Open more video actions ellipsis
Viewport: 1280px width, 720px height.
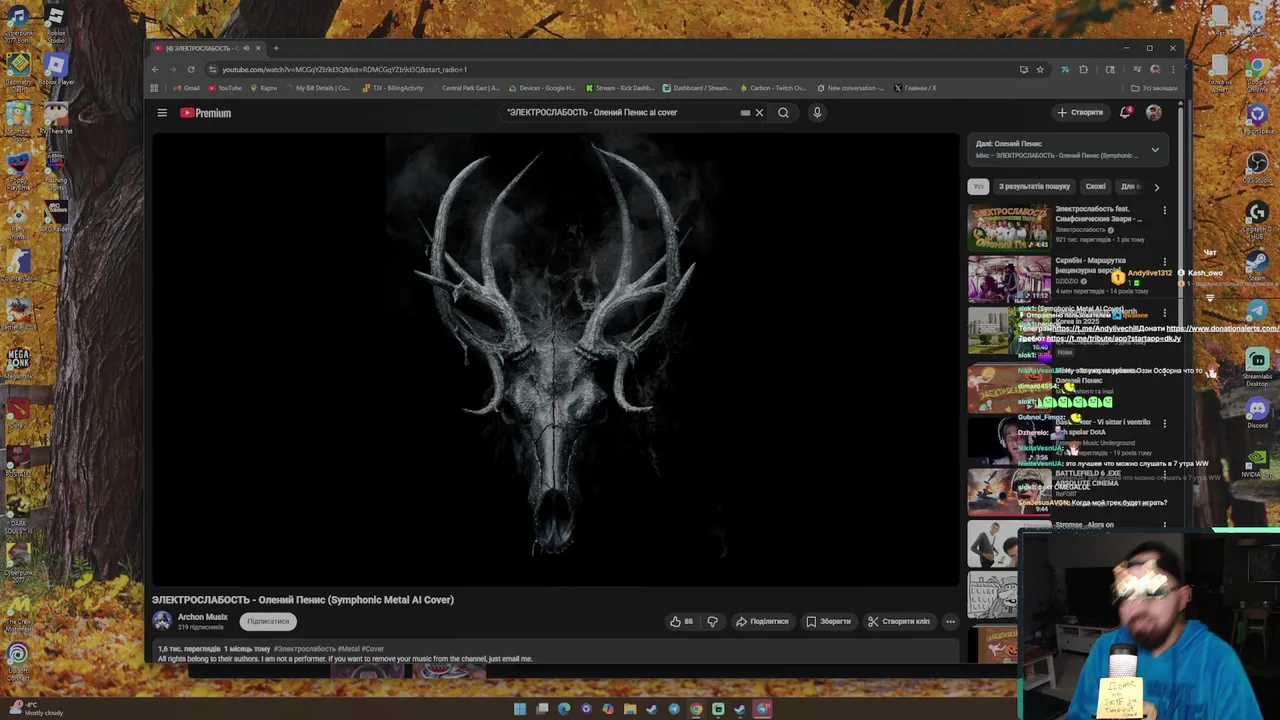[x=951, y=621]
